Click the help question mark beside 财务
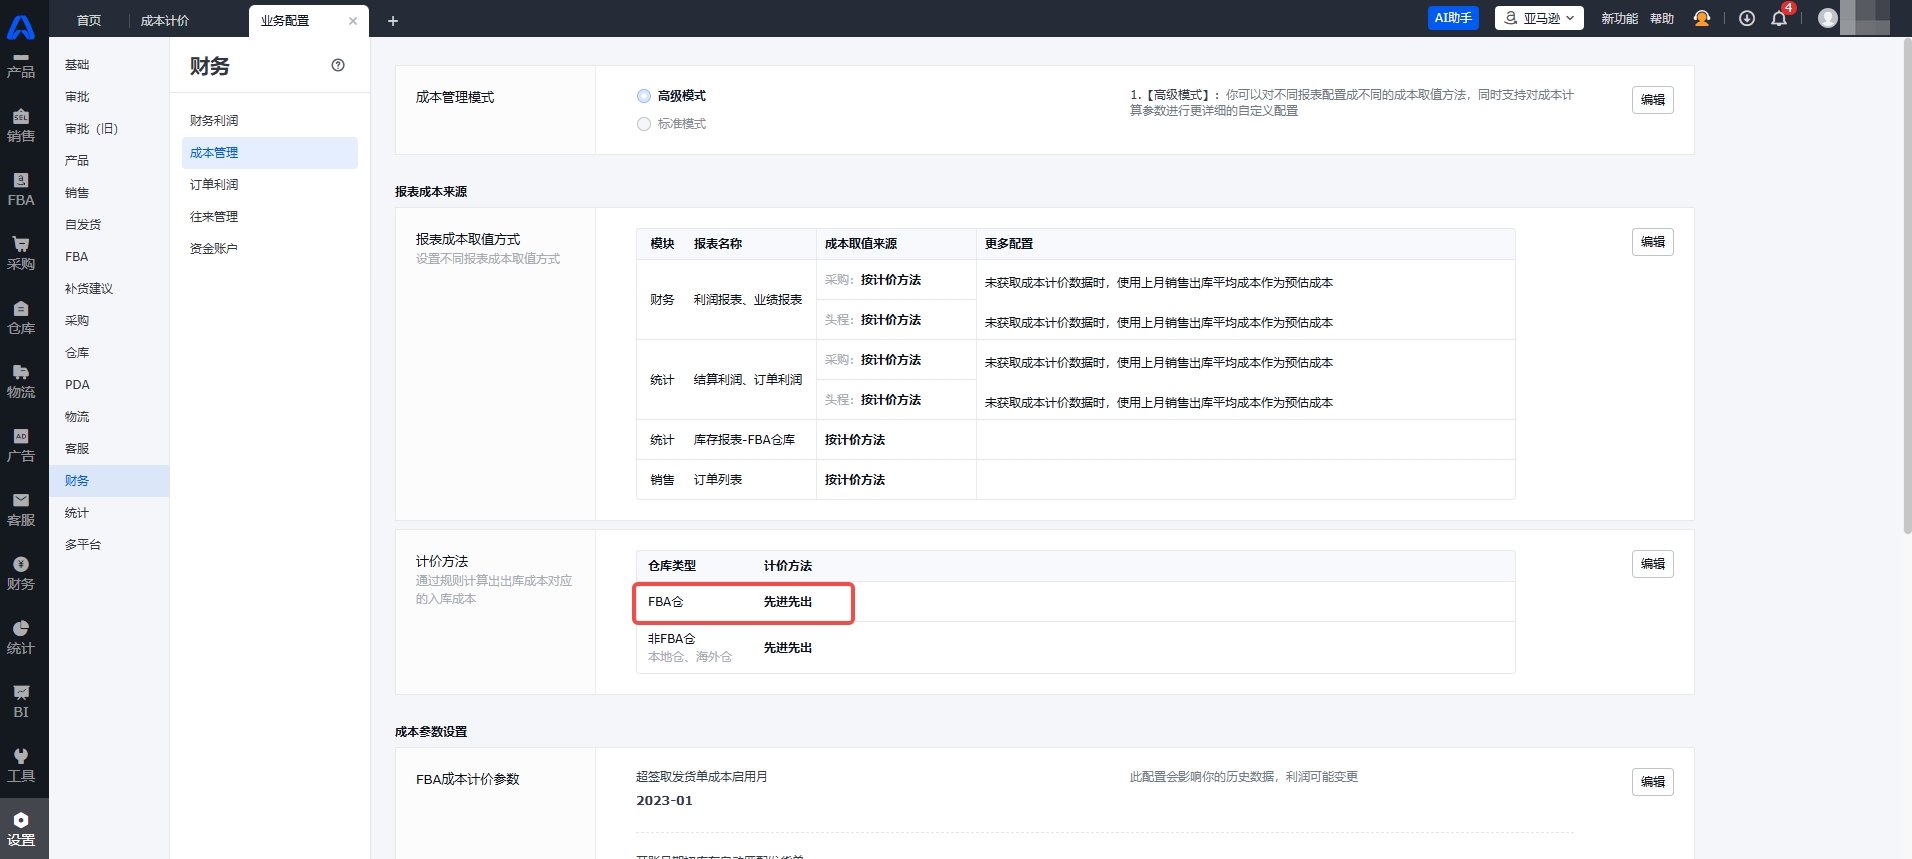Image resolution: width=1912 pixels, height=859 pixels. coord(338,66)
